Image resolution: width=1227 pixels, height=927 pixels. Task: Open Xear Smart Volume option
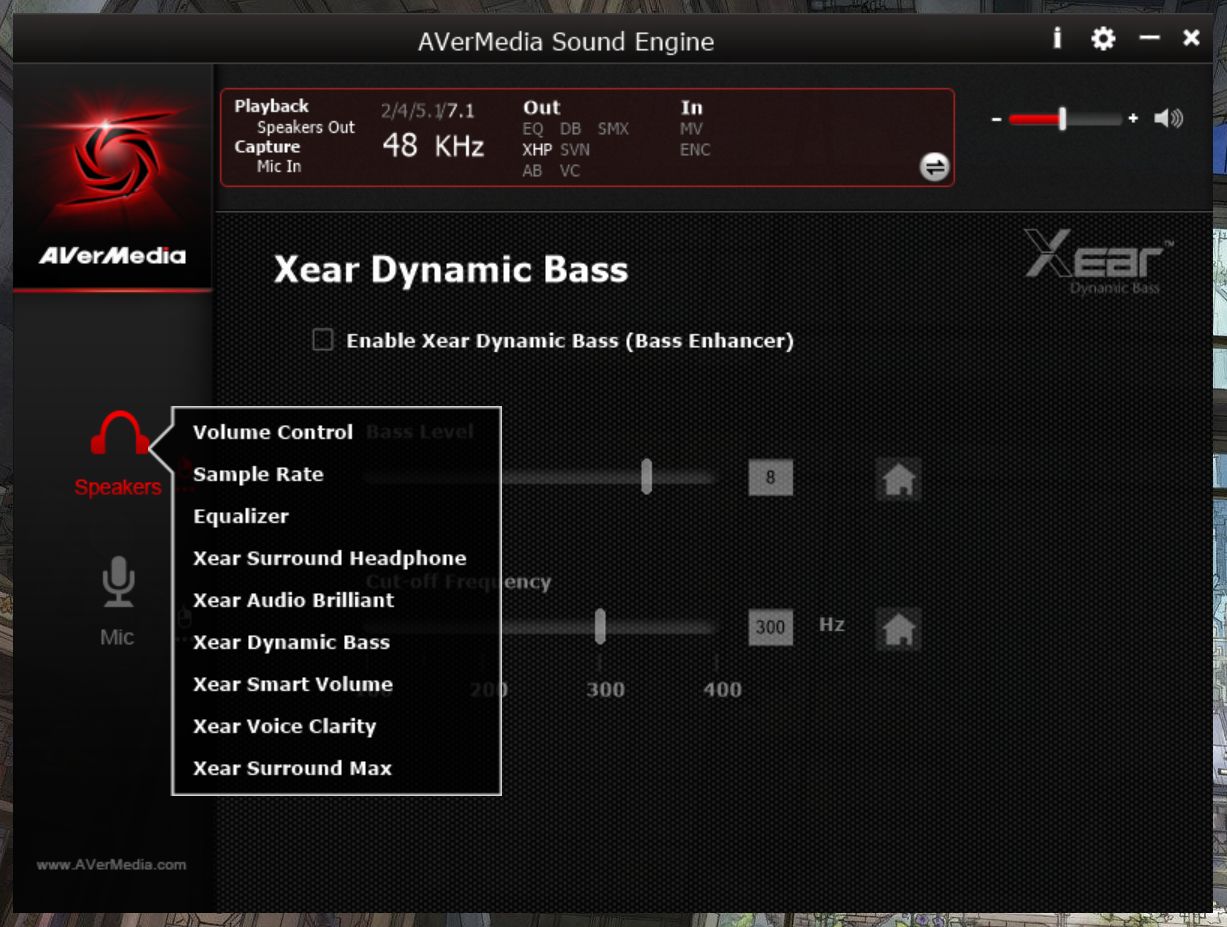[x=293, y=684]
